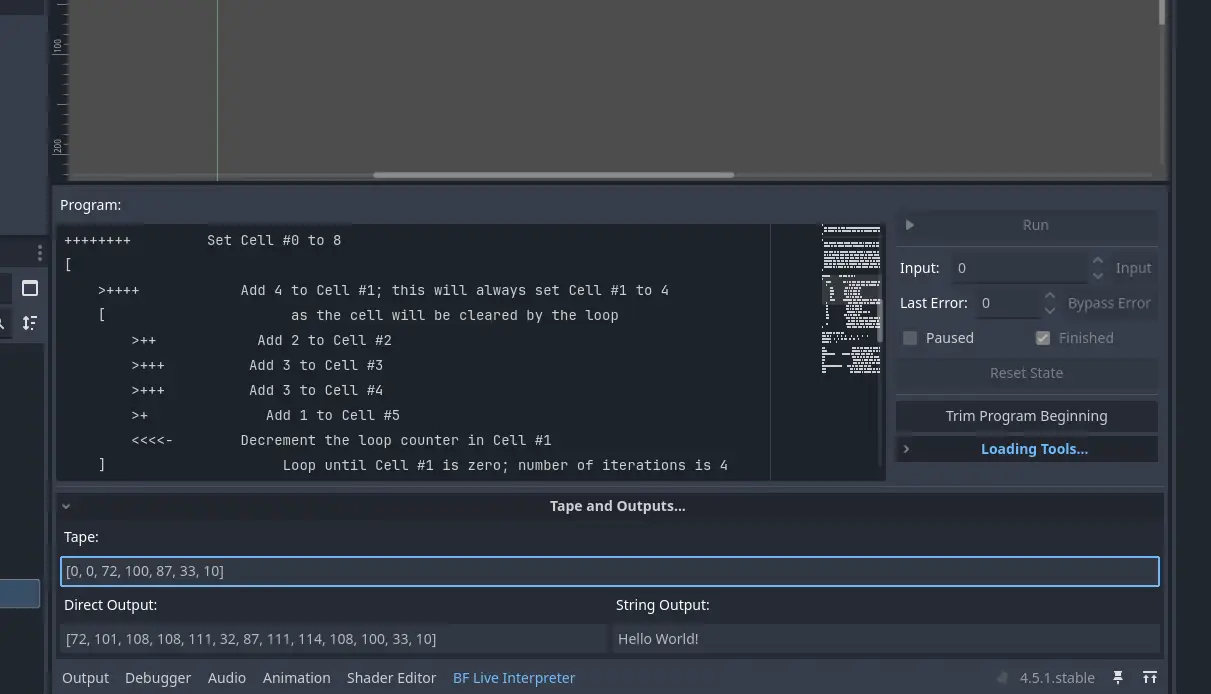The width and height of the screenshot is (1211, 694).
Task: Click the panel layout icon in left dock
Action: pyautogui.click(x=30, y=288)
